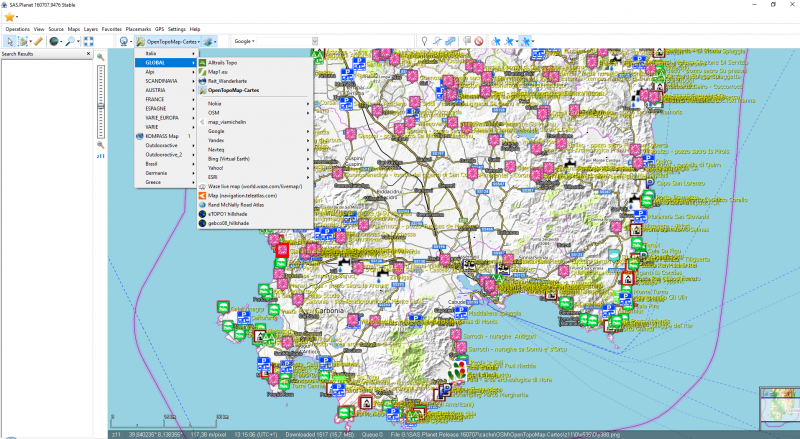Open the GPS menu
Screen dimensions: 800x439
pos(159,29)
